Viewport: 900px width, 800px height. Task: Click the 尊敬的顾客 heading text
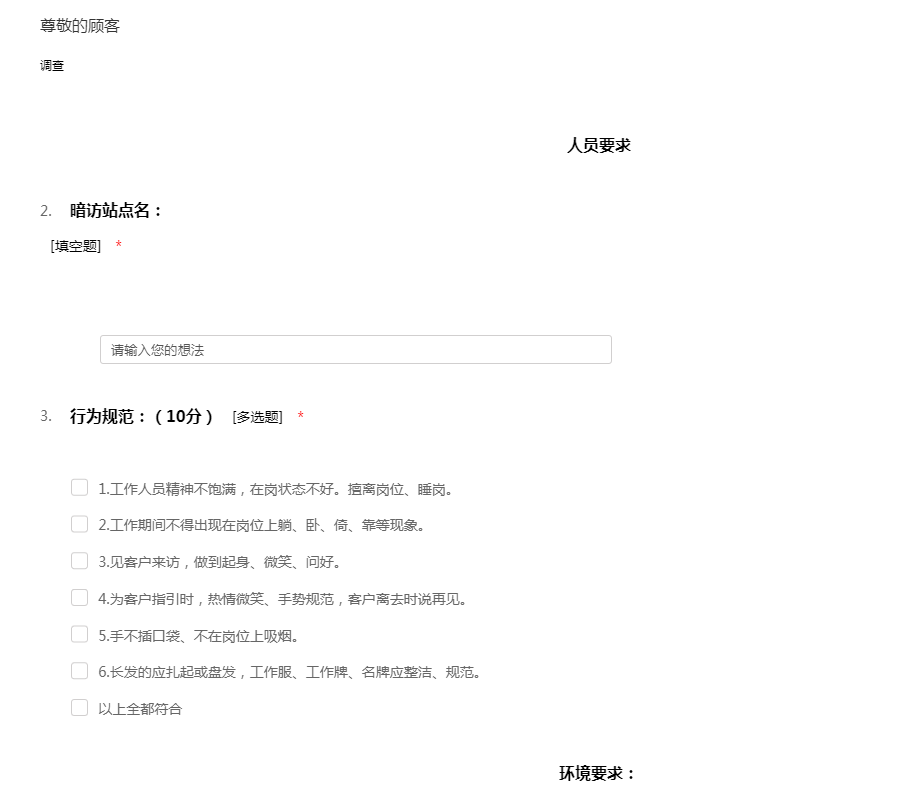(x=80, y=26)
